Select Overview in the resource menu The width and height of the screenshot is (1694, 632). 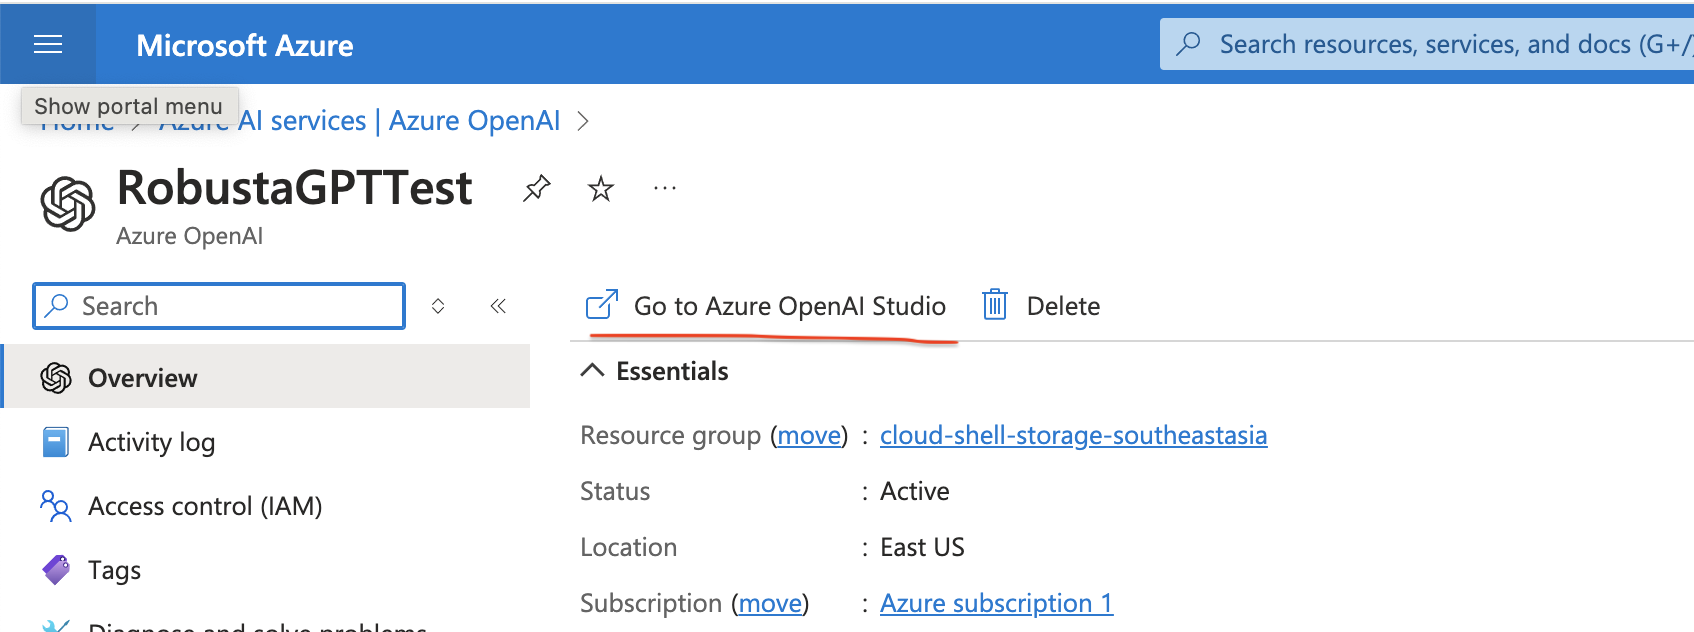[x=266, y=377]
